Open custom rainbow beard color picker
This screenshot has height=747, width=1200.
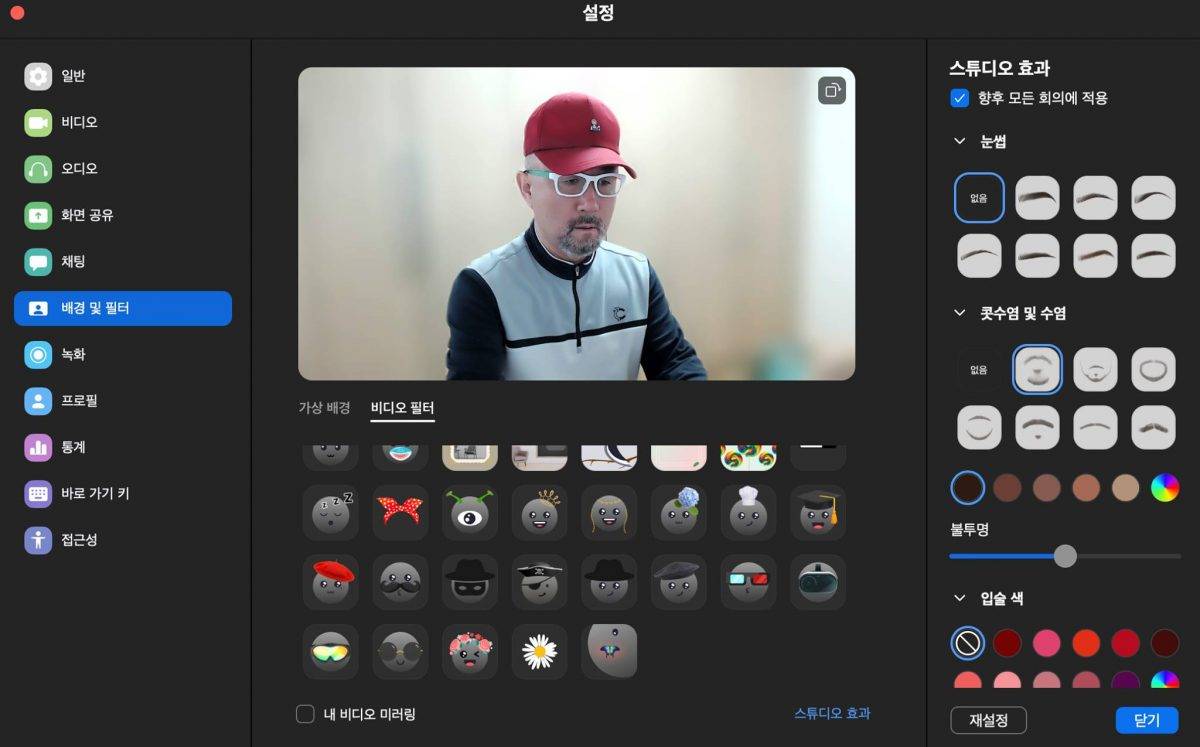[x=1165, y=488]
